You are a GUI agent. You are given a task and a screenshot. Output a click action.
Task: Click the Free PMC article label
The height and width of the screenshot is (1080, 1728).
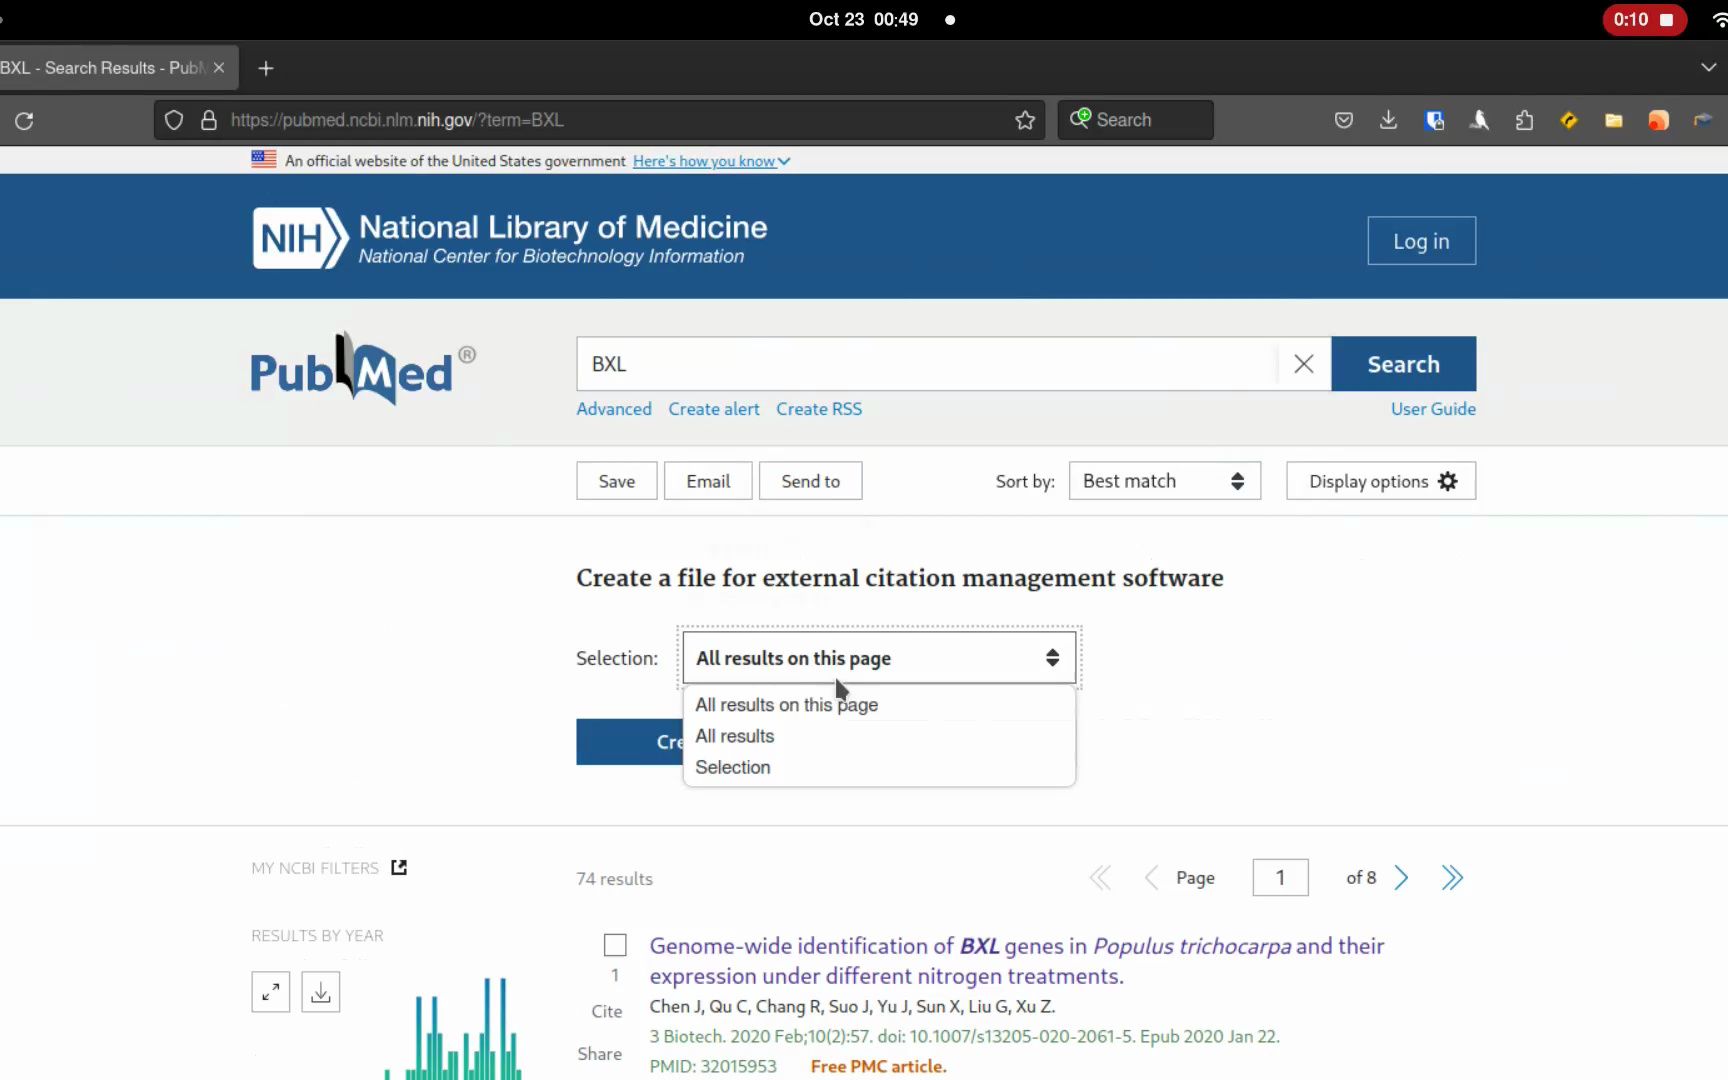878,1066
